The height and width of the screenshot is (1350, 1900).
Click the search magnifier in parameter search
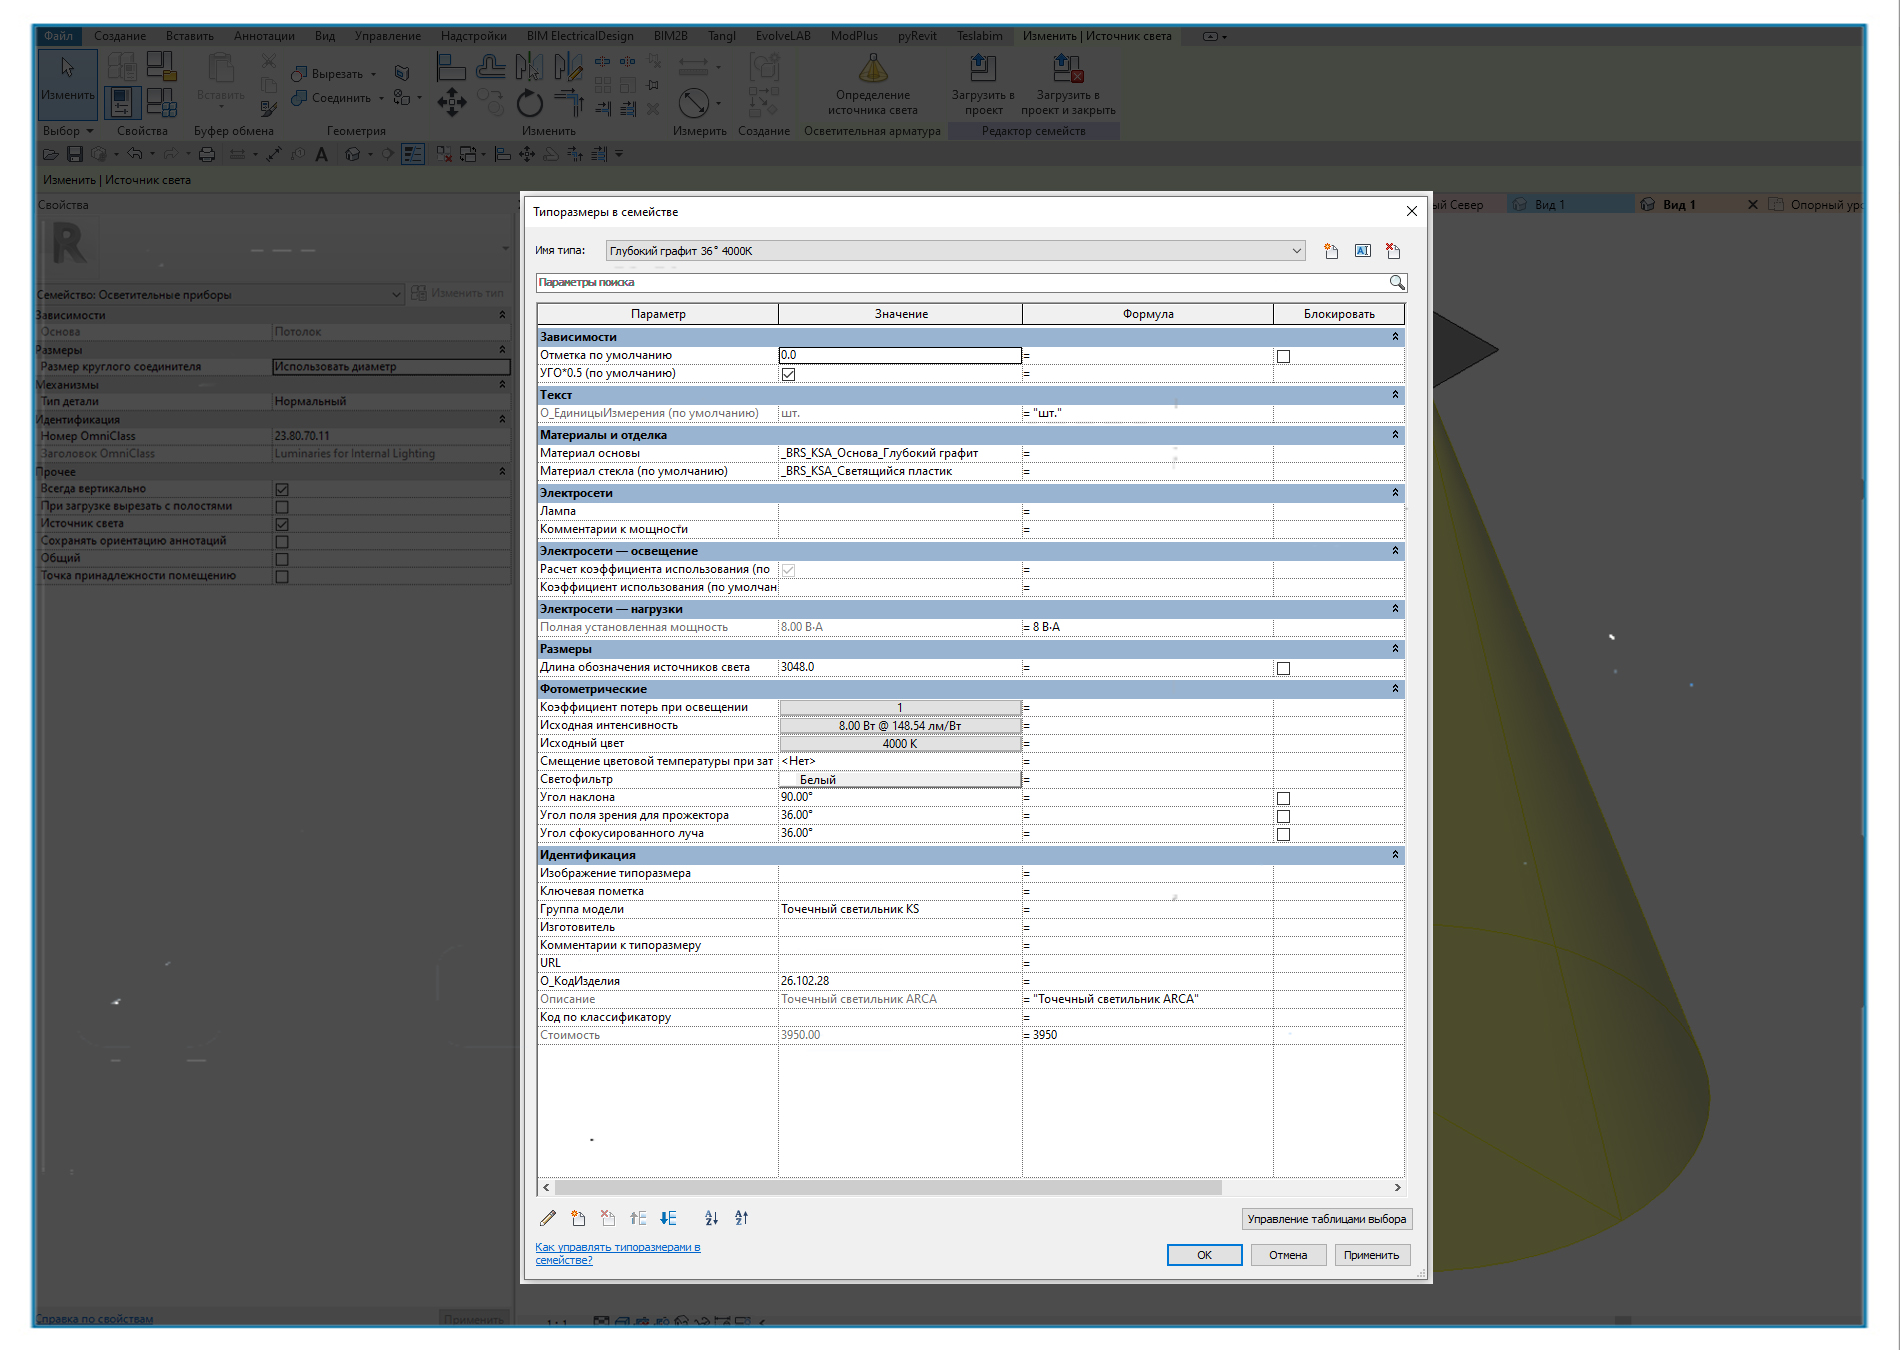pyautogui.click(x=1397, y=283)
